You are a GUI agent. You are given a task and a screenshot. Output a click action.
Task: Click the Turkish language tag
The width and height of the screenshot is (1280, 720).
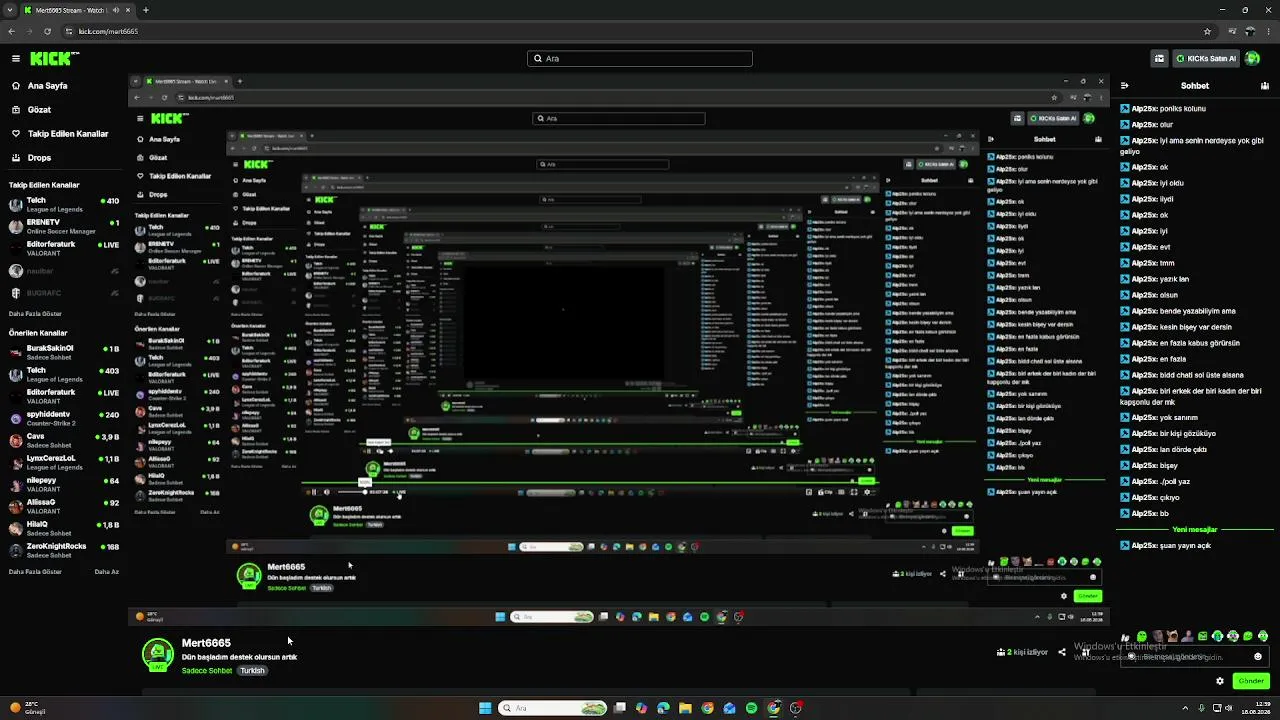pos(252,671)
